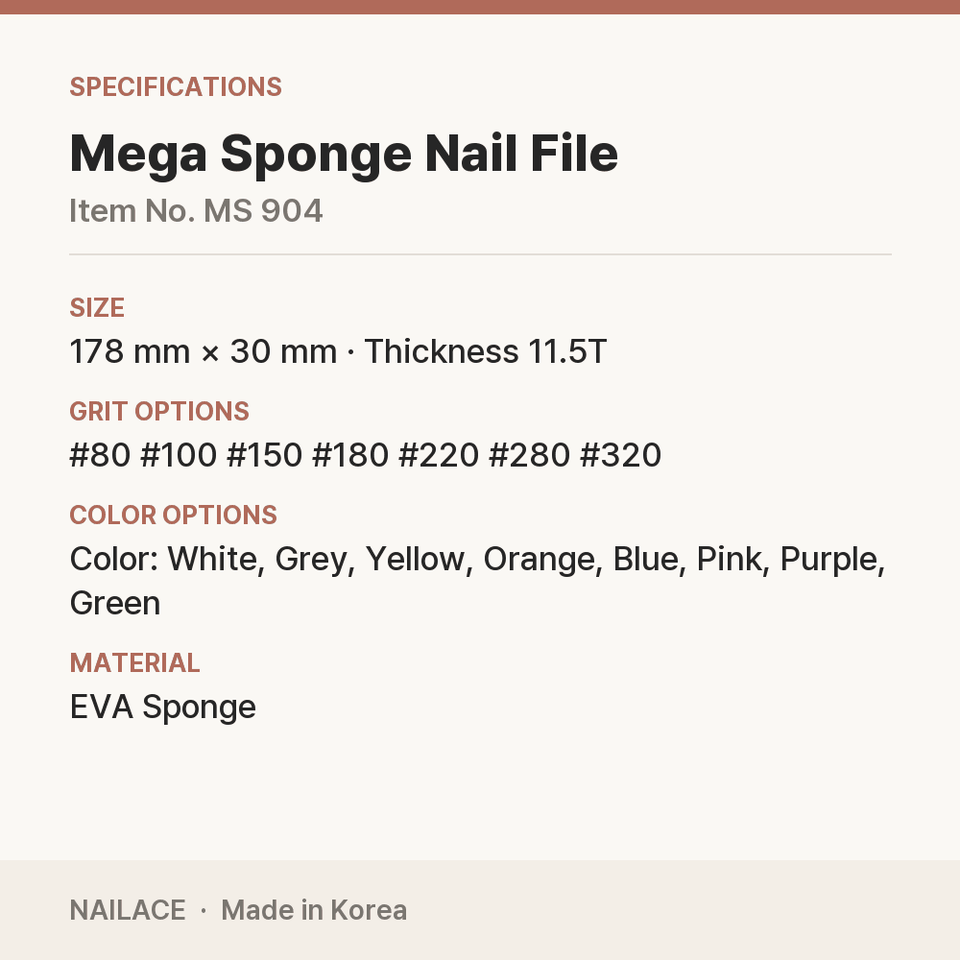Viewport: 960px width, 960px height.
Task: Select the Mega Sponge Nail File title
Action: pyautogui.click(x=344, y=154)
